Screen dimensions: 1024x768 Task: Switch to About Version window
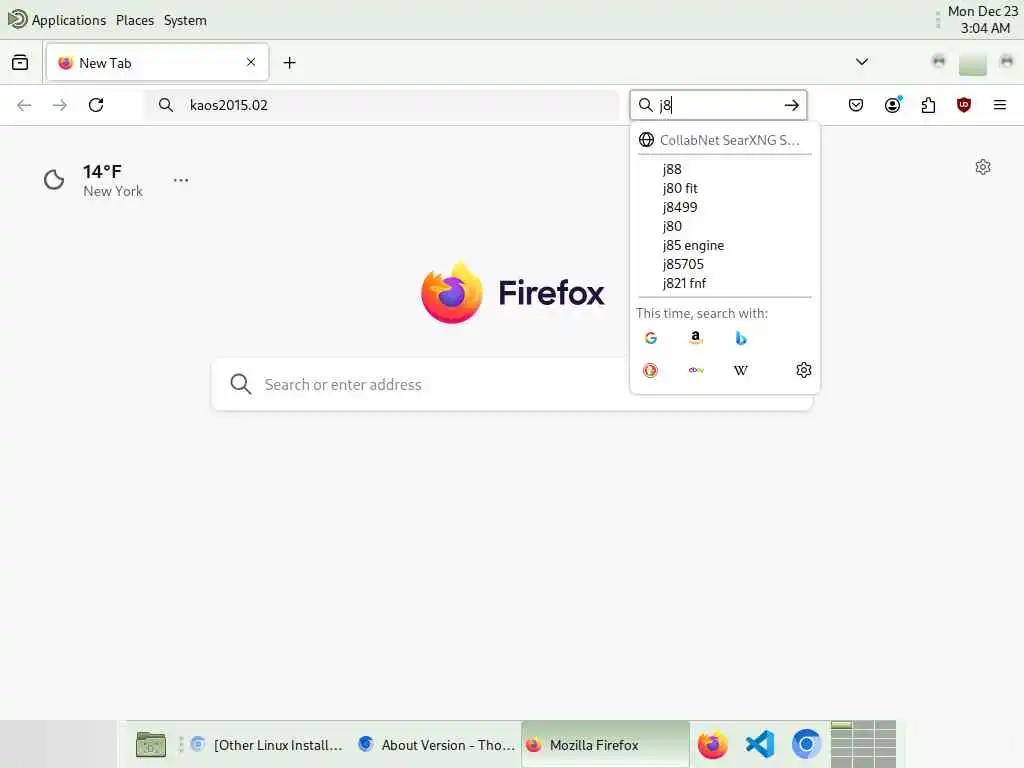[x=436, y=744]
